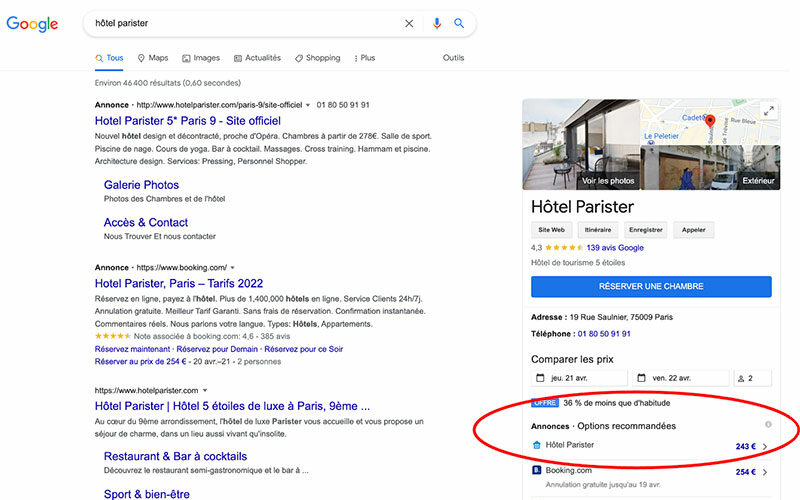Expand the map with the fullscreen icon
The width and height of the screenshot is (800, 500).
768,111
